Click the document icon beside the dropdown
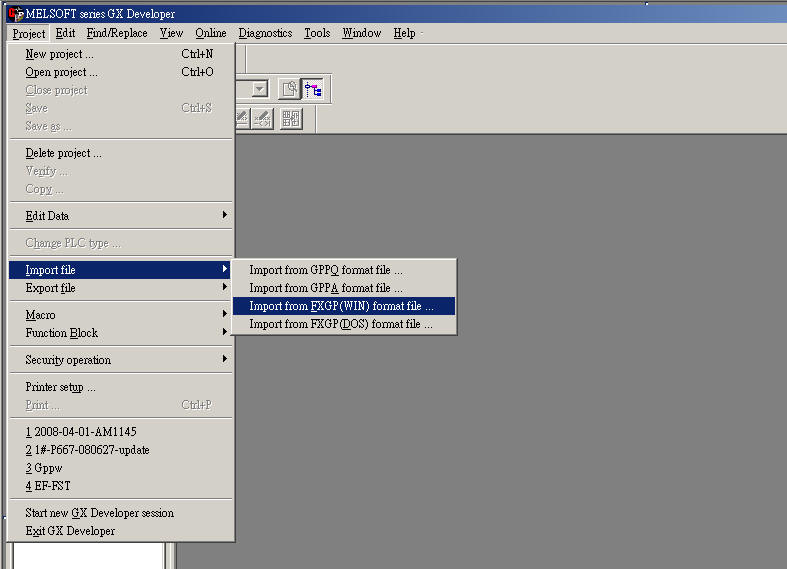 pyautogui.click(x=289, y=89)
